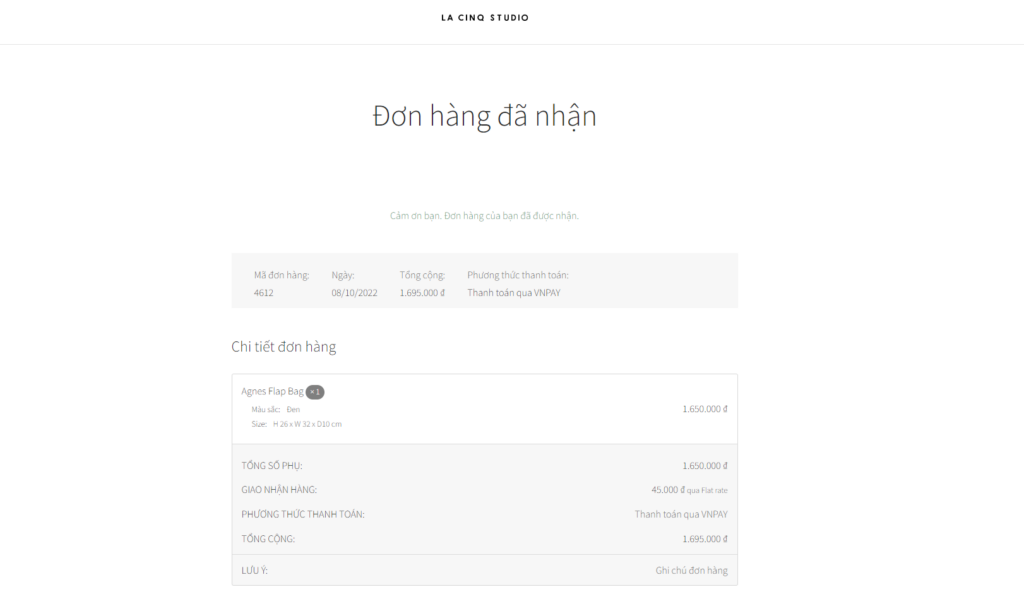Click the 'Ghi chú đơn hàng' note text
Viewport: 1024px width, 616px height.
691,571
